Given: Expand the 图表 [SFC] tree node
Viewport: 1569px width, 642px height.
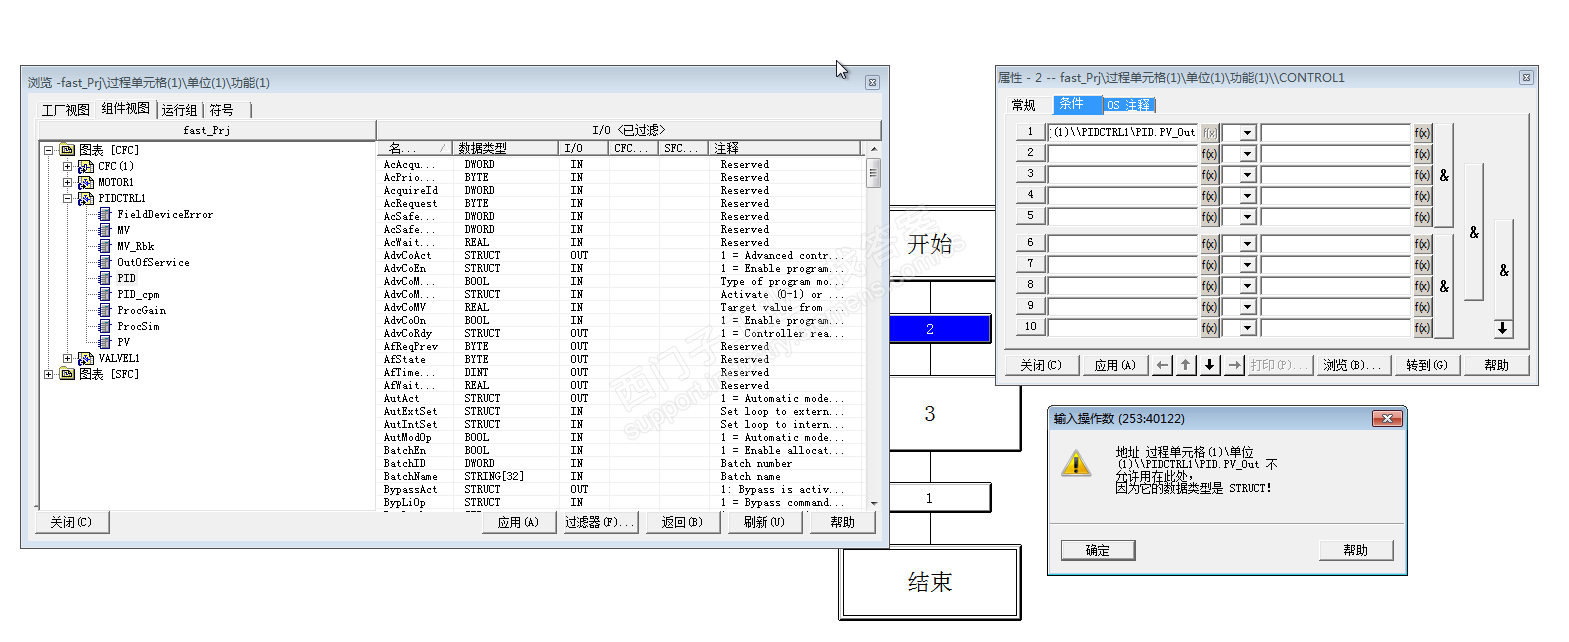Looking at the screenshot, I should 48,374.
